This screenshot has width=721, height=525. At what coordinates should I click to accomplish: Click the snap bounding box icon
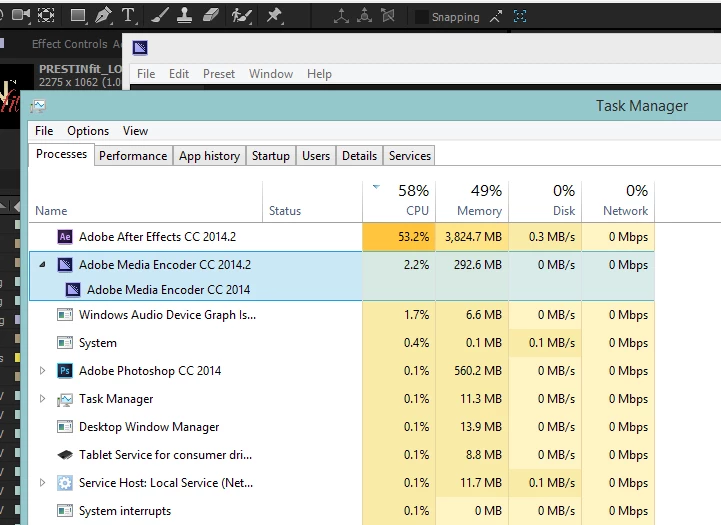520,17
